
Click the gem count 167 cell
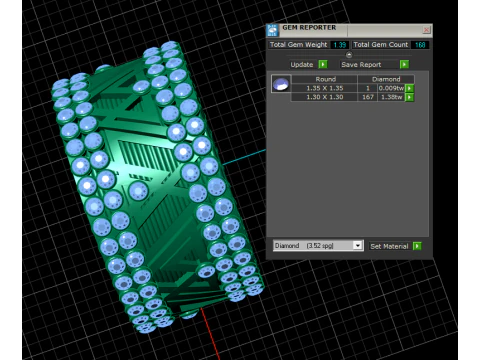367,97
